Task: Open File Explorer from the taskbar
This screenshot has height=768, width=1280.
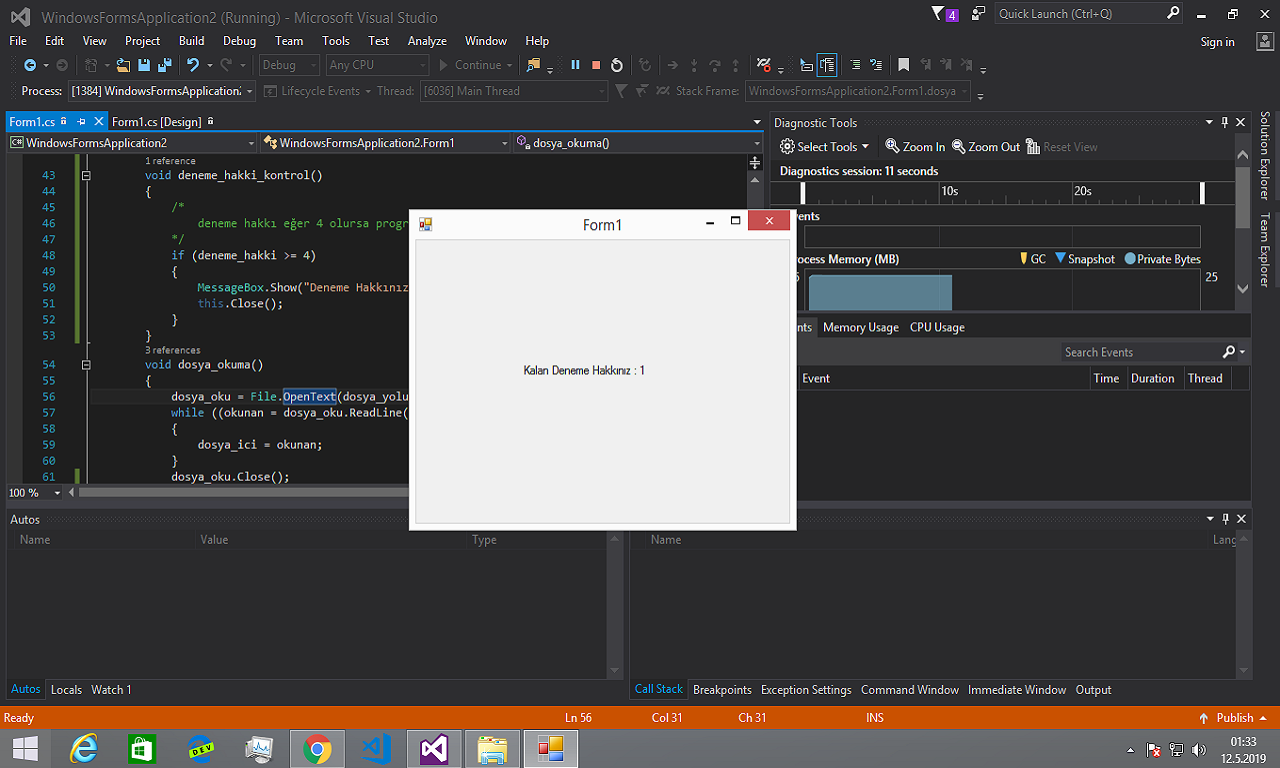Action: point(491,748)
